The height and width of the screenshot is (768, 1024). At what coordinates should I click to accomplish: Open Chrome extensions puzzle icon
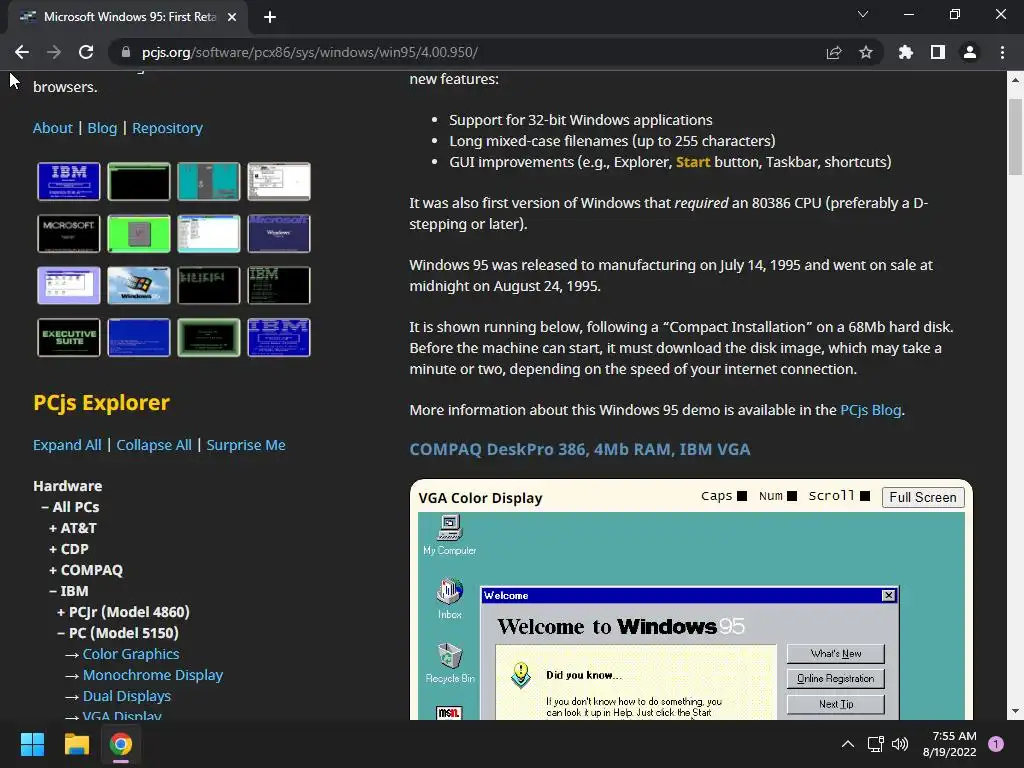pos(906,52)
